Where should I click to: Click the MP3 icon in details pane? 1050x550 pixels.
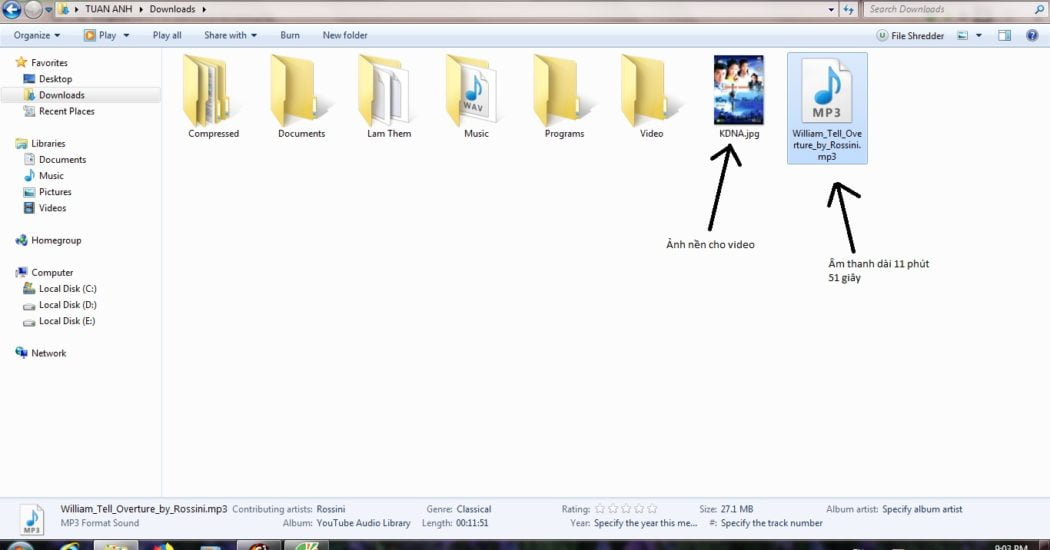click(31, 519)
